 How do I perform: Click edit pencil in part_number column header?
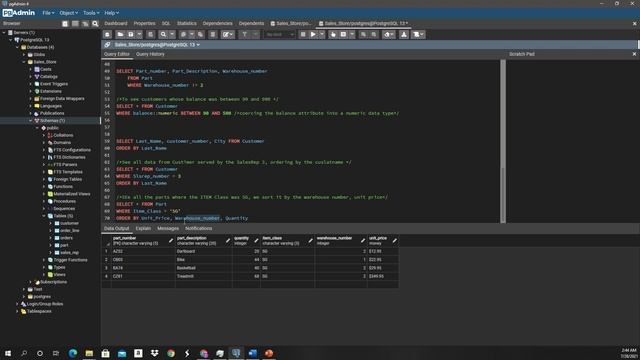click(171, 241)
